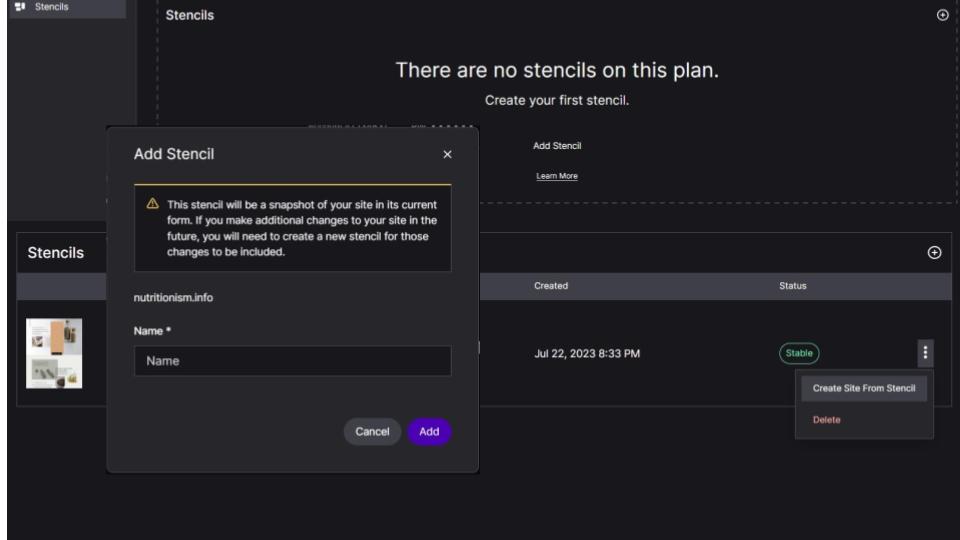This screenshot has height=540, width=960.
Task: Focus the Name input field
Action: click(293, 361)
